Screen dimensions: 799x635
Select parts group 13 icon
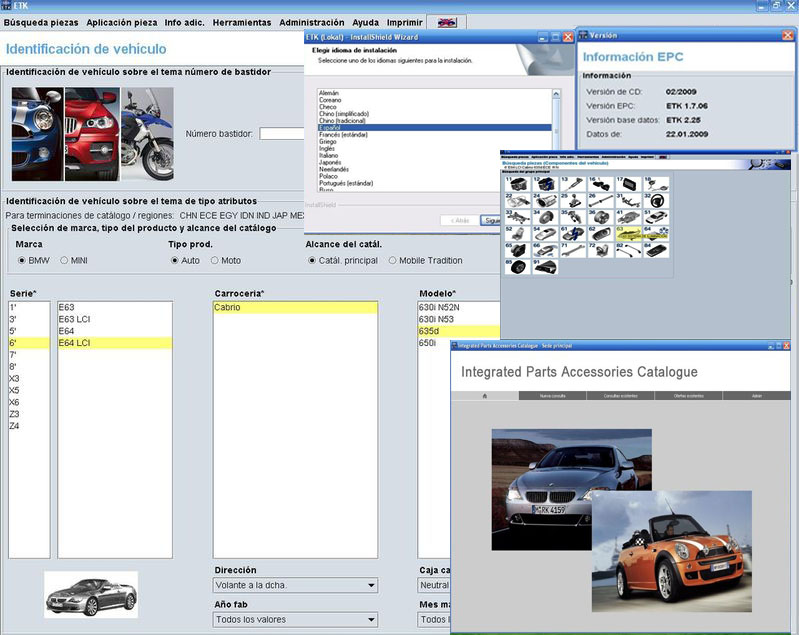point(573,184)
